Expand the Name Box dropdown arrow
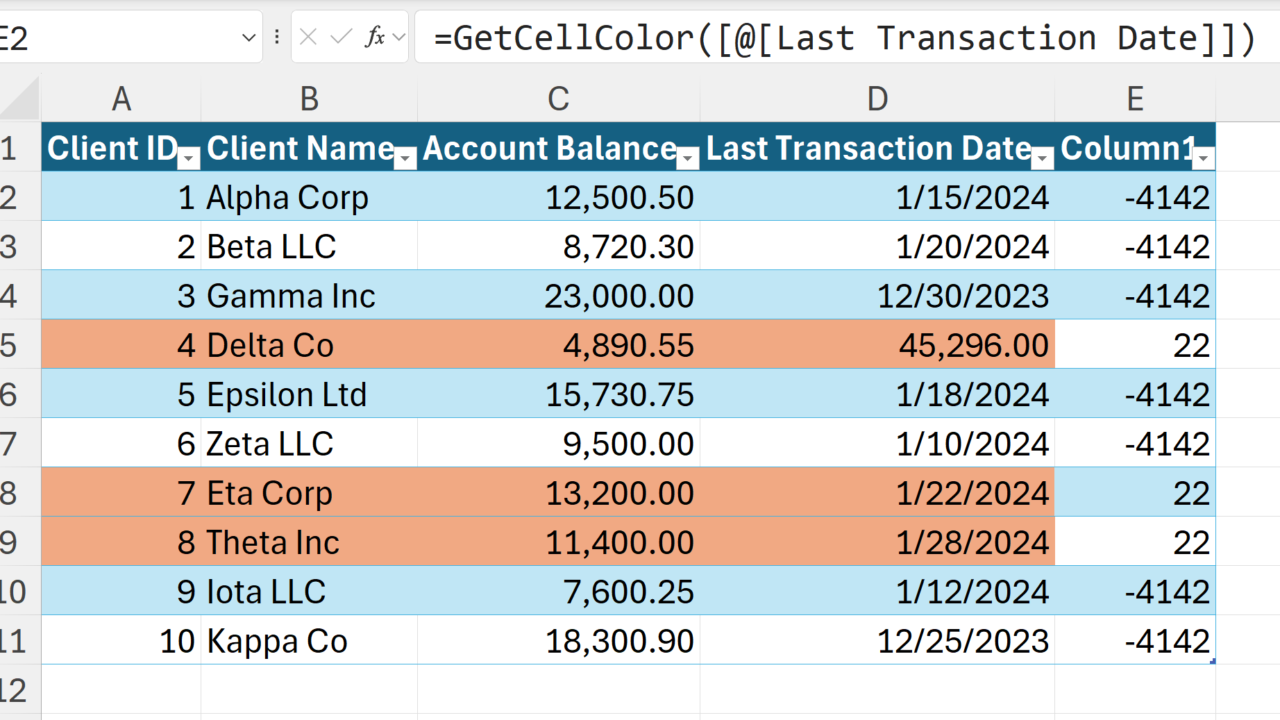1280x720 pixels. tap(248, 38)
